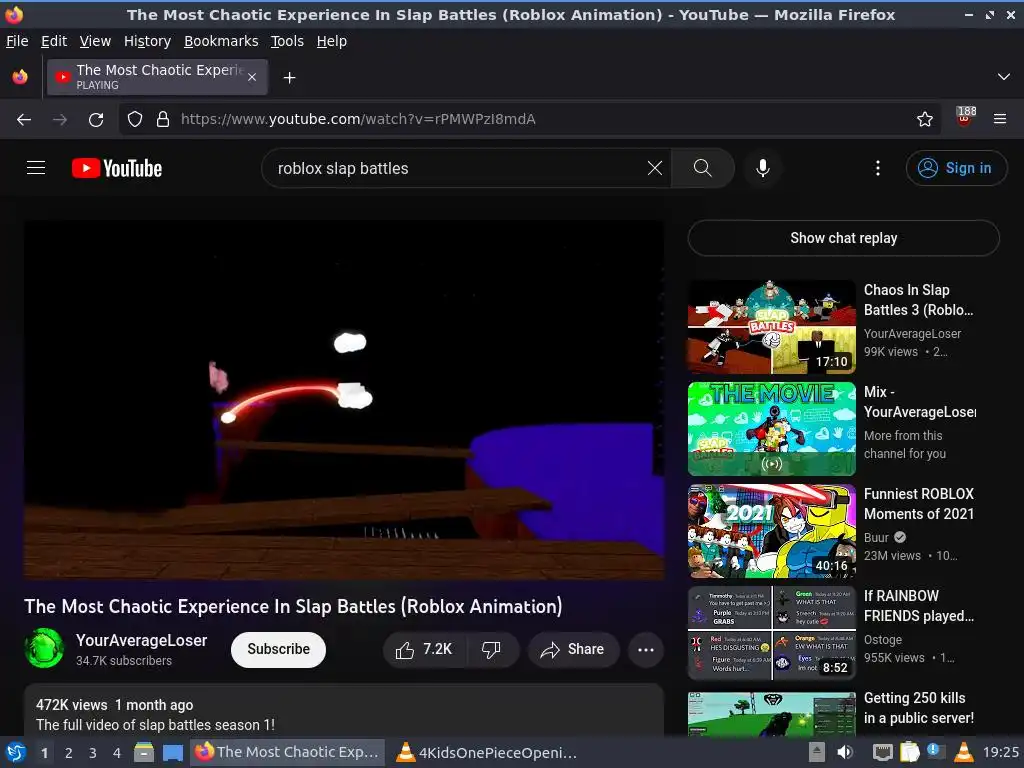Open the file manager taskbar launcher
Image resolution: width=1024 pixels, height=768 pixels.
click(x=144, y=752)
